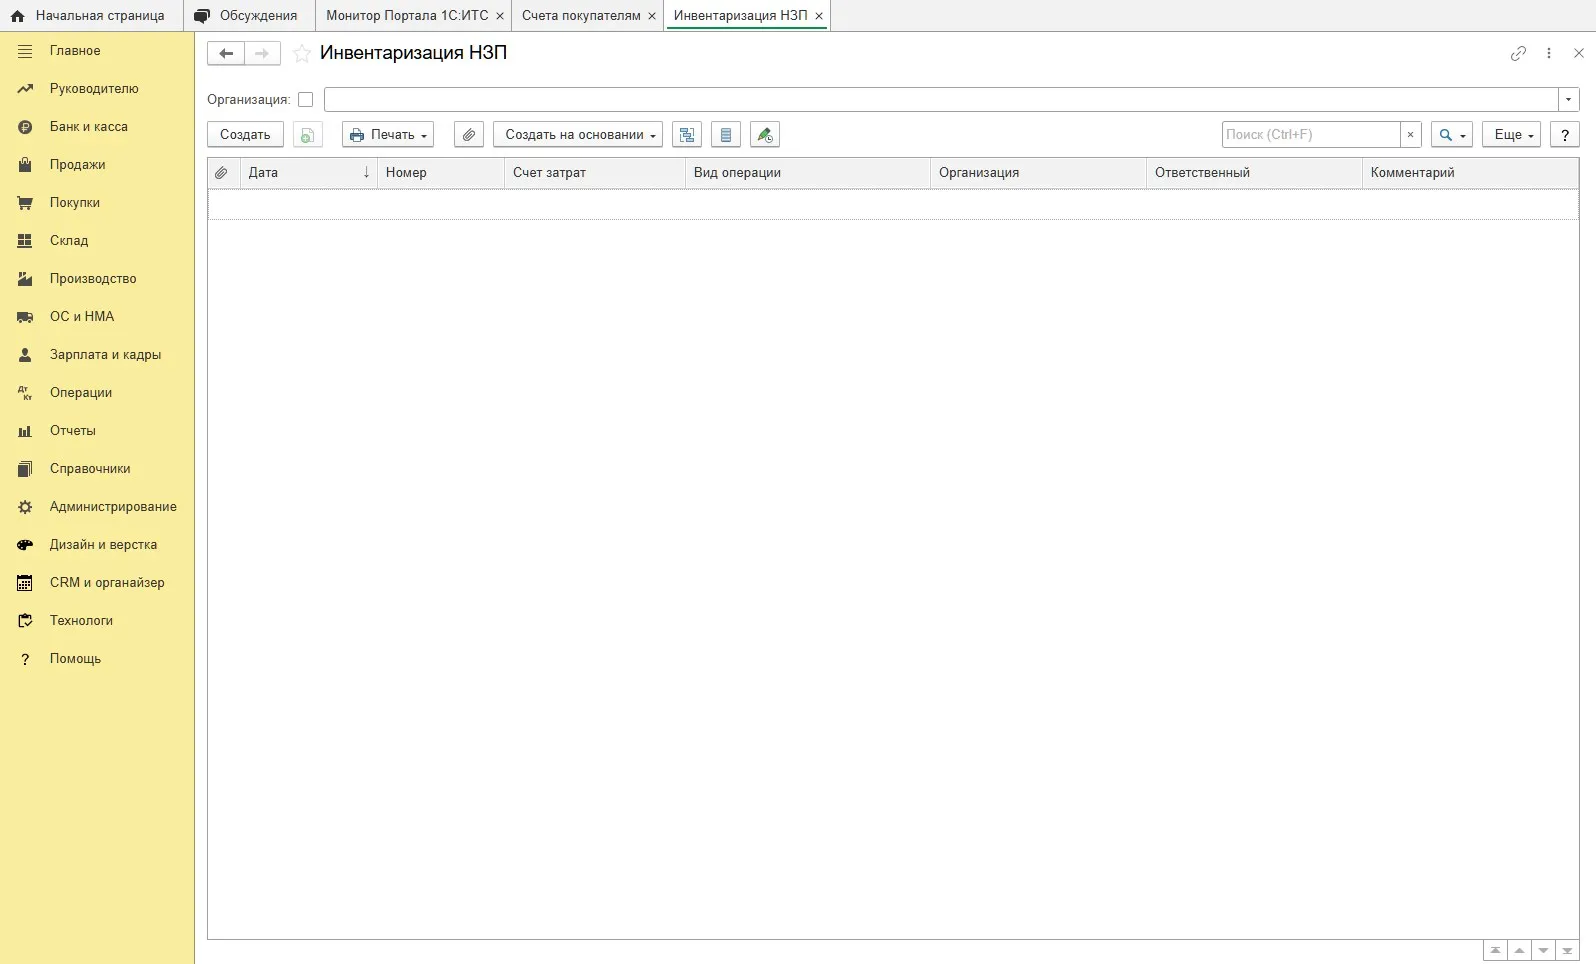The width and height of the screenshot is (1596, 964).
Task: Go back with the left arrow button
Action: pyautogui.click(x=226, y=53)
